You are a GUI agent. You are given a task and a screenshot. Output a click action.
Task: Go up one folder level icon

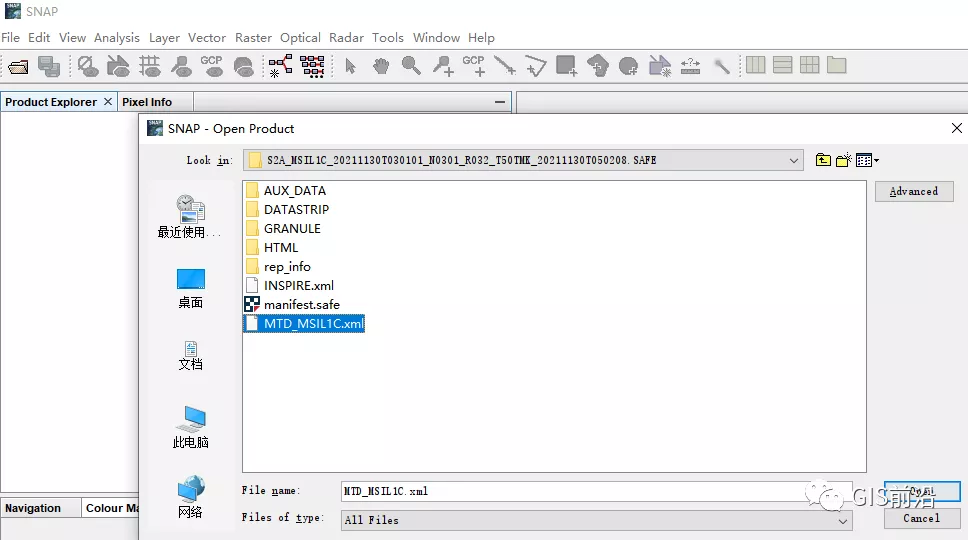tap(823, 160)
